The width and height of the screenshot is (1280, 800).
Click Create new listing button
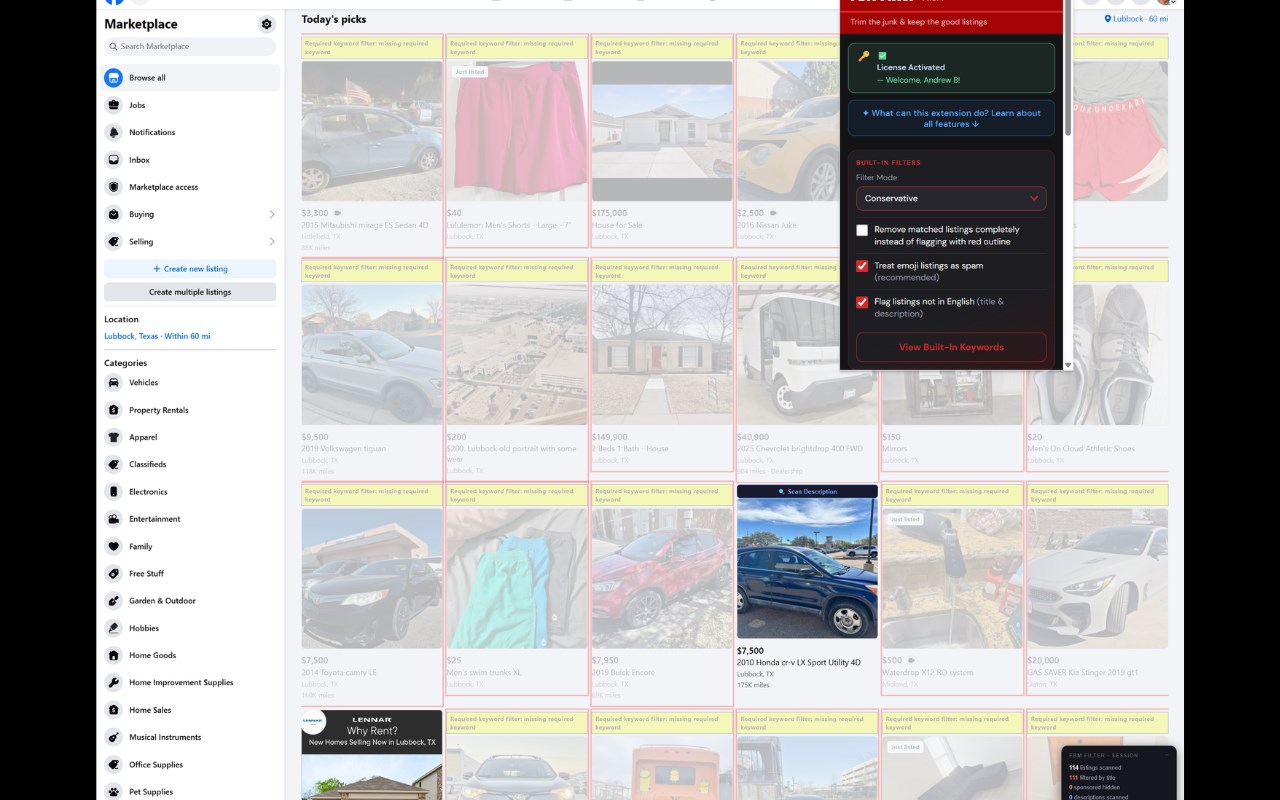pyautogui.click(x=190, y=269)
